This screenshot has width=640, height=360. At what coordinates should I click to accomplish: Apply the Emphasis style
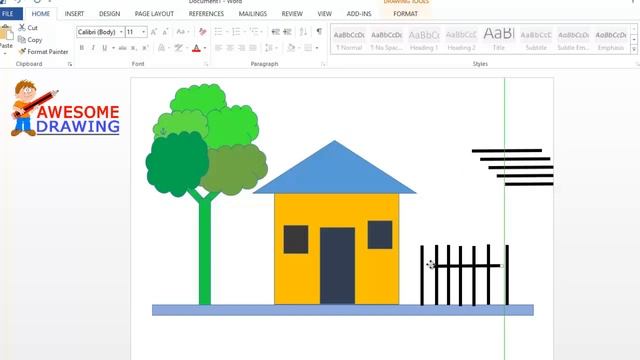pos(611,40)
